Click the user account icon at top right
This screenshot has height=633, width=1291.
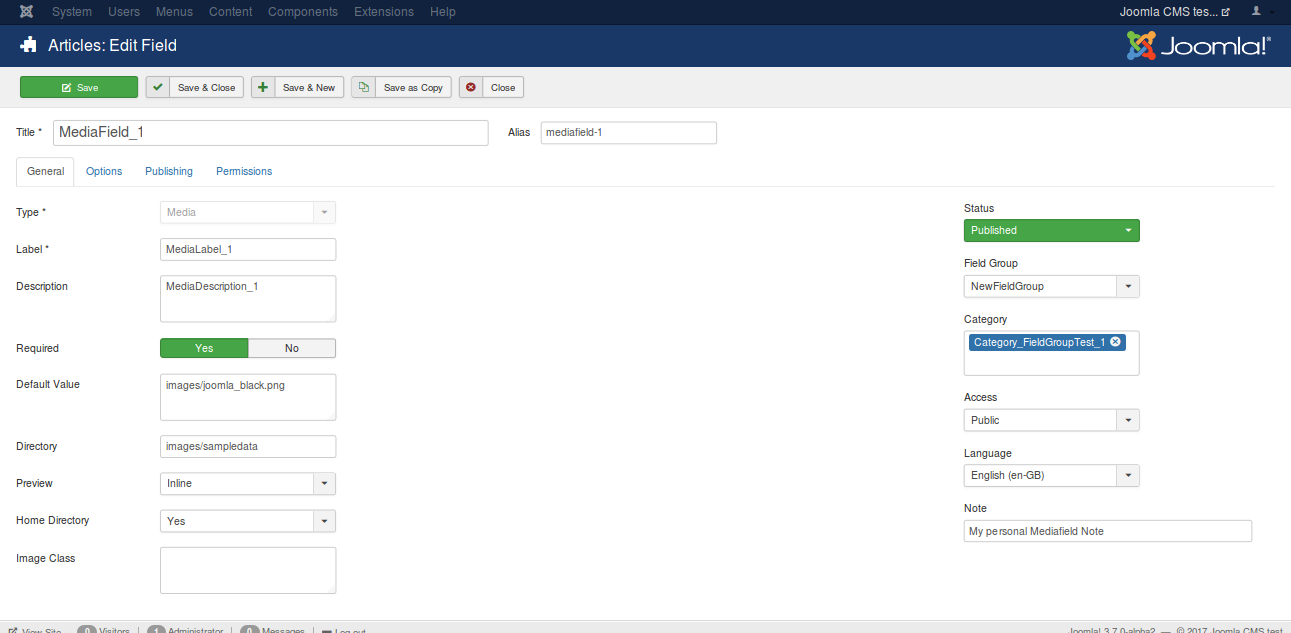1256,12
